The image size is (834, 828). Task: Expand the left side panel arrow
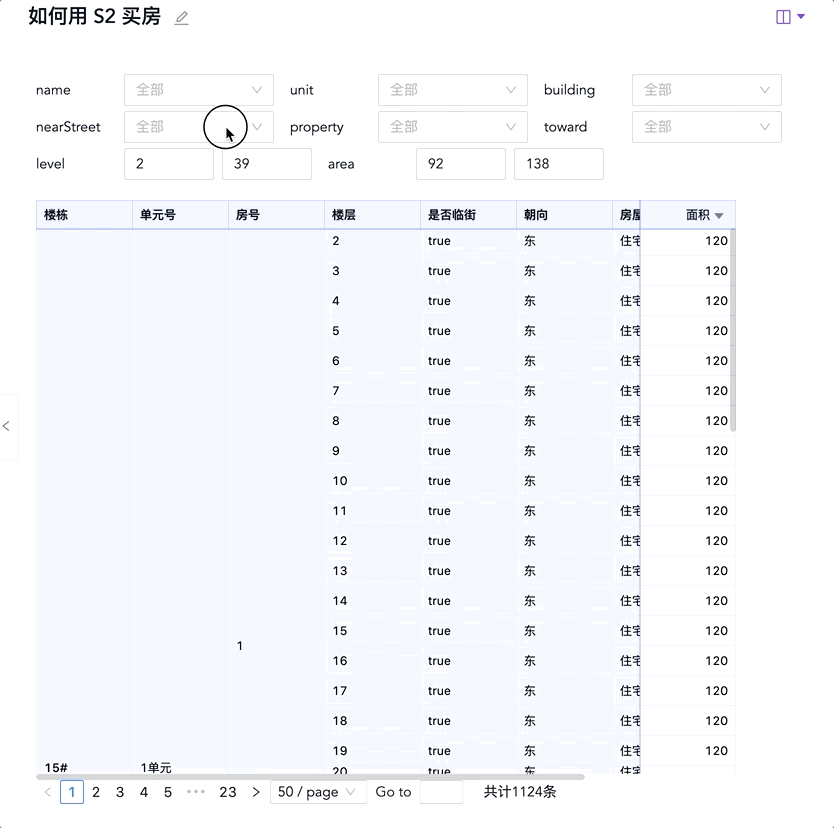click(6, 426)
